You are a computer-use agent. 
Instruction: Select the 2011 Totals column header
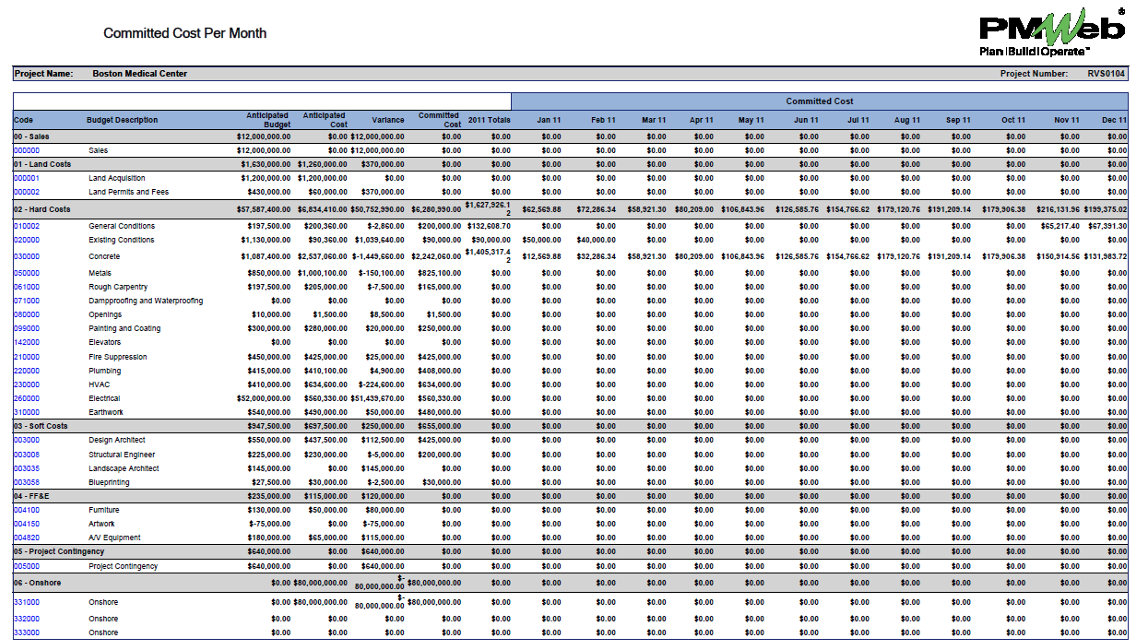(489, 120)
